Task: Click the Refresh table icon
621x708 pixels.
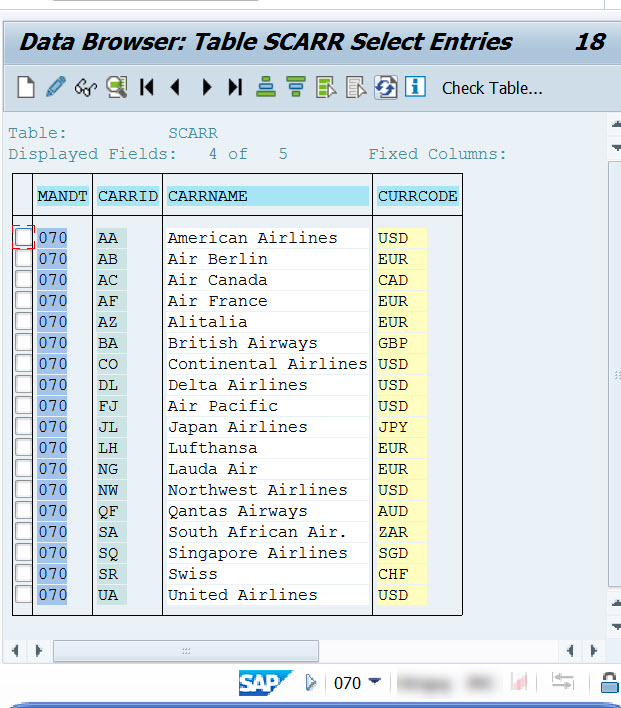Action: pos(386,87)
